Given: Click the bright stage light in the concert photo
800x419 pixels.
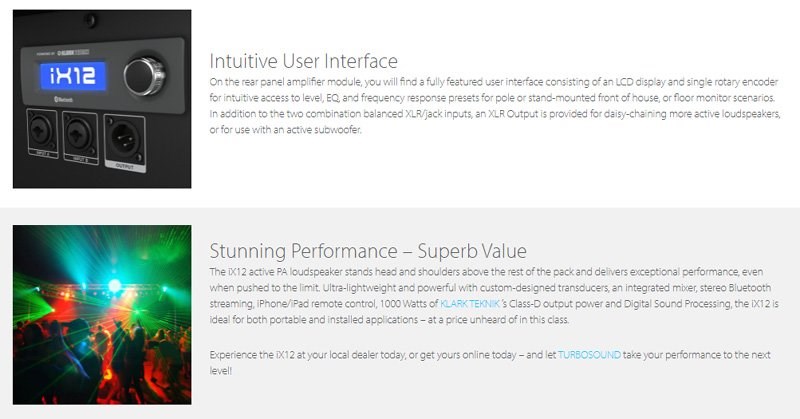Looking at the screenshot, I should point(115,285).
